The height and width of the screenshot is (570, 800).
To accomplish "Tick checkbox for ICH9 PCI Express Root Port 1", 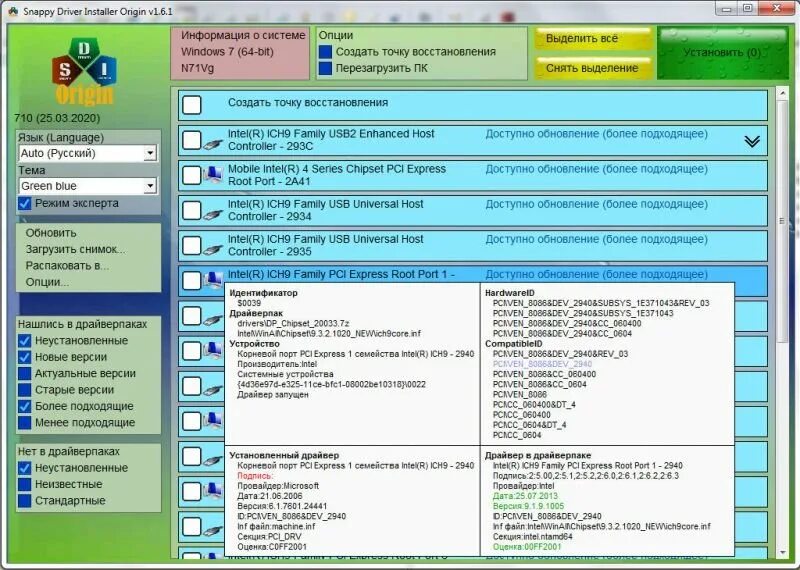I will coord(192,280).
